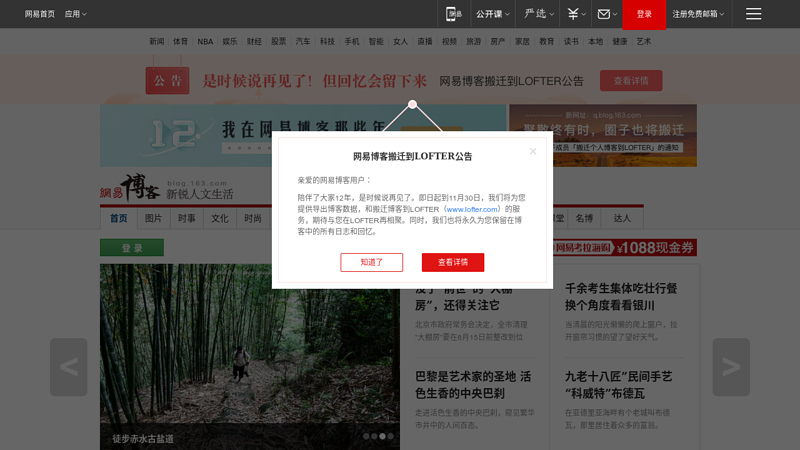Select the 时事 blog tab
The image size is (800, 450).
click(x=187, y=218)
